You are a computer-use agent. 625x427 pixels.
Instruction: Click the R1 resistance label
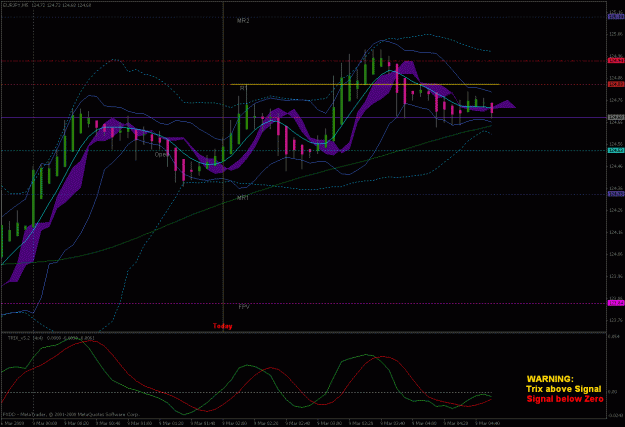click(243, 88)
